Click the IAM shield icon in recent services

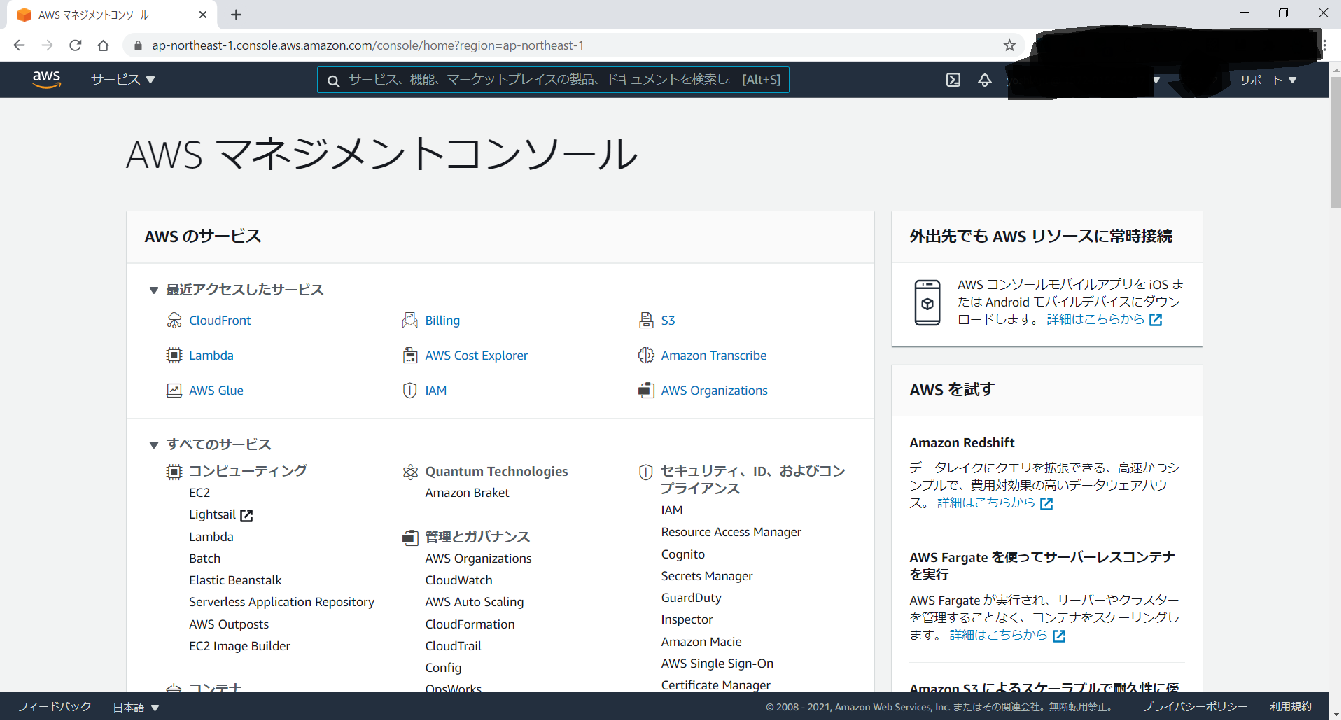click(410, 391)
